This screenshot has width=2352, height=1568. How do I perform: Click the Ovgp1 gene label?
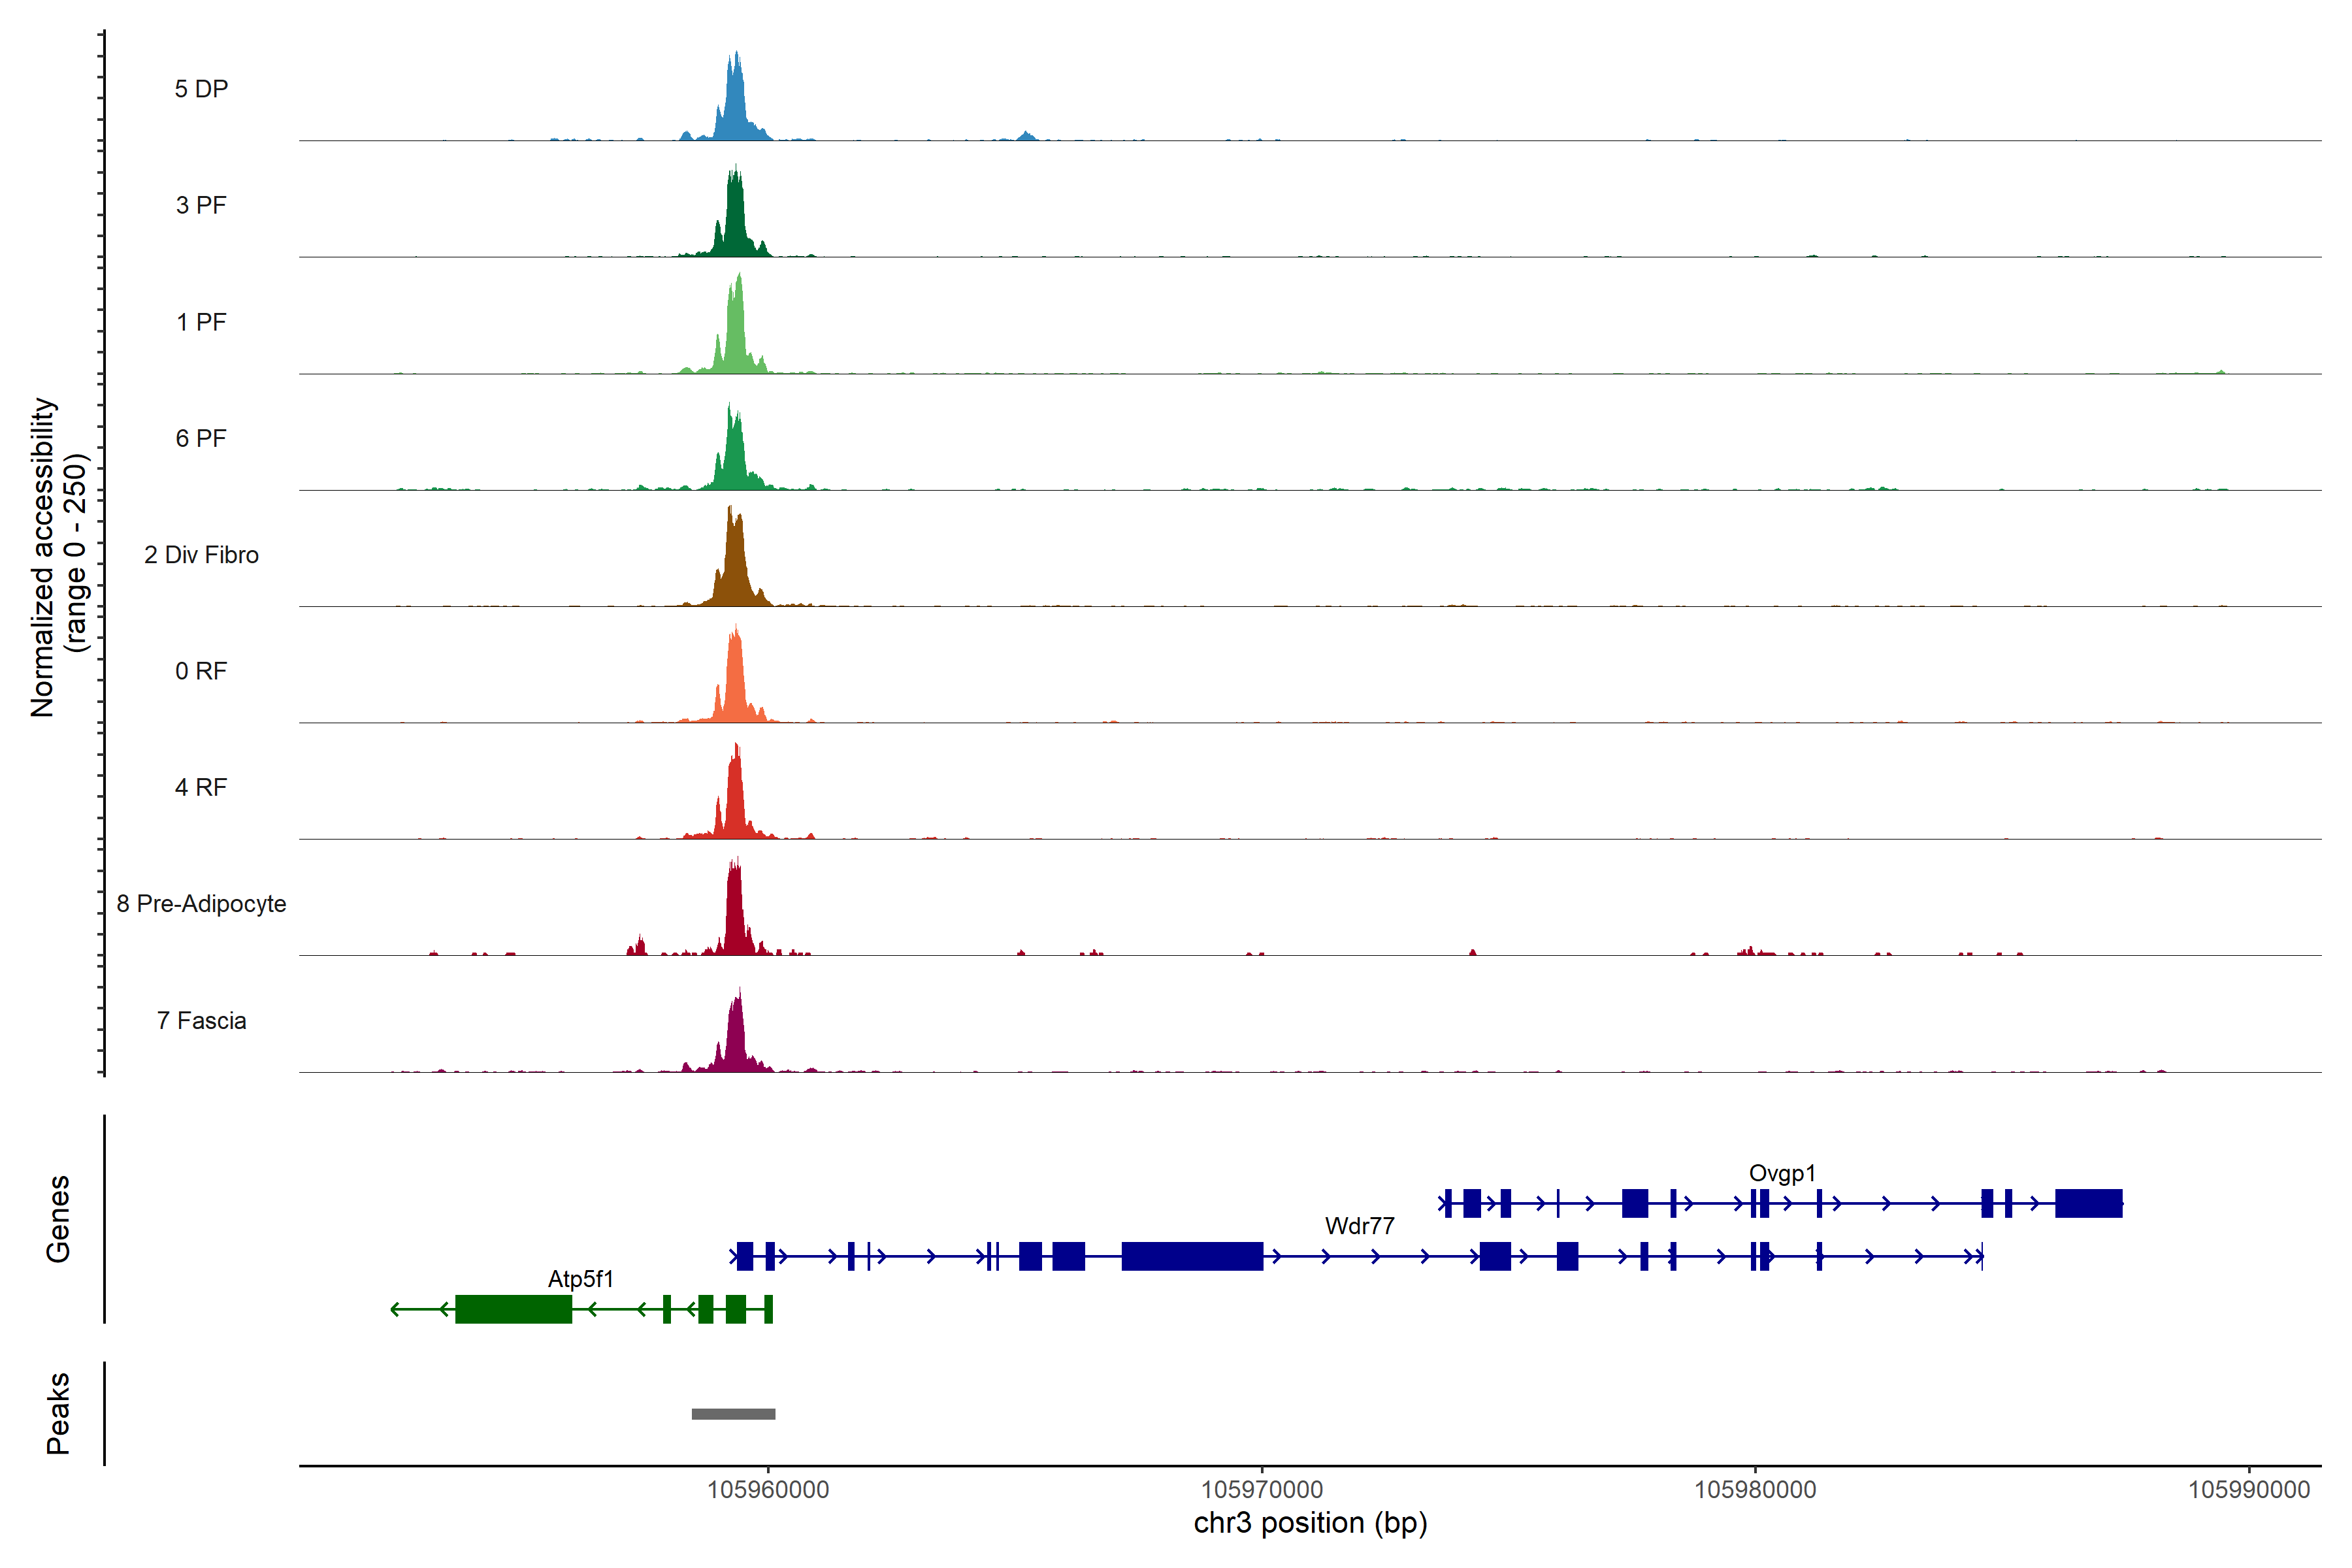tap(1782, 1173)
